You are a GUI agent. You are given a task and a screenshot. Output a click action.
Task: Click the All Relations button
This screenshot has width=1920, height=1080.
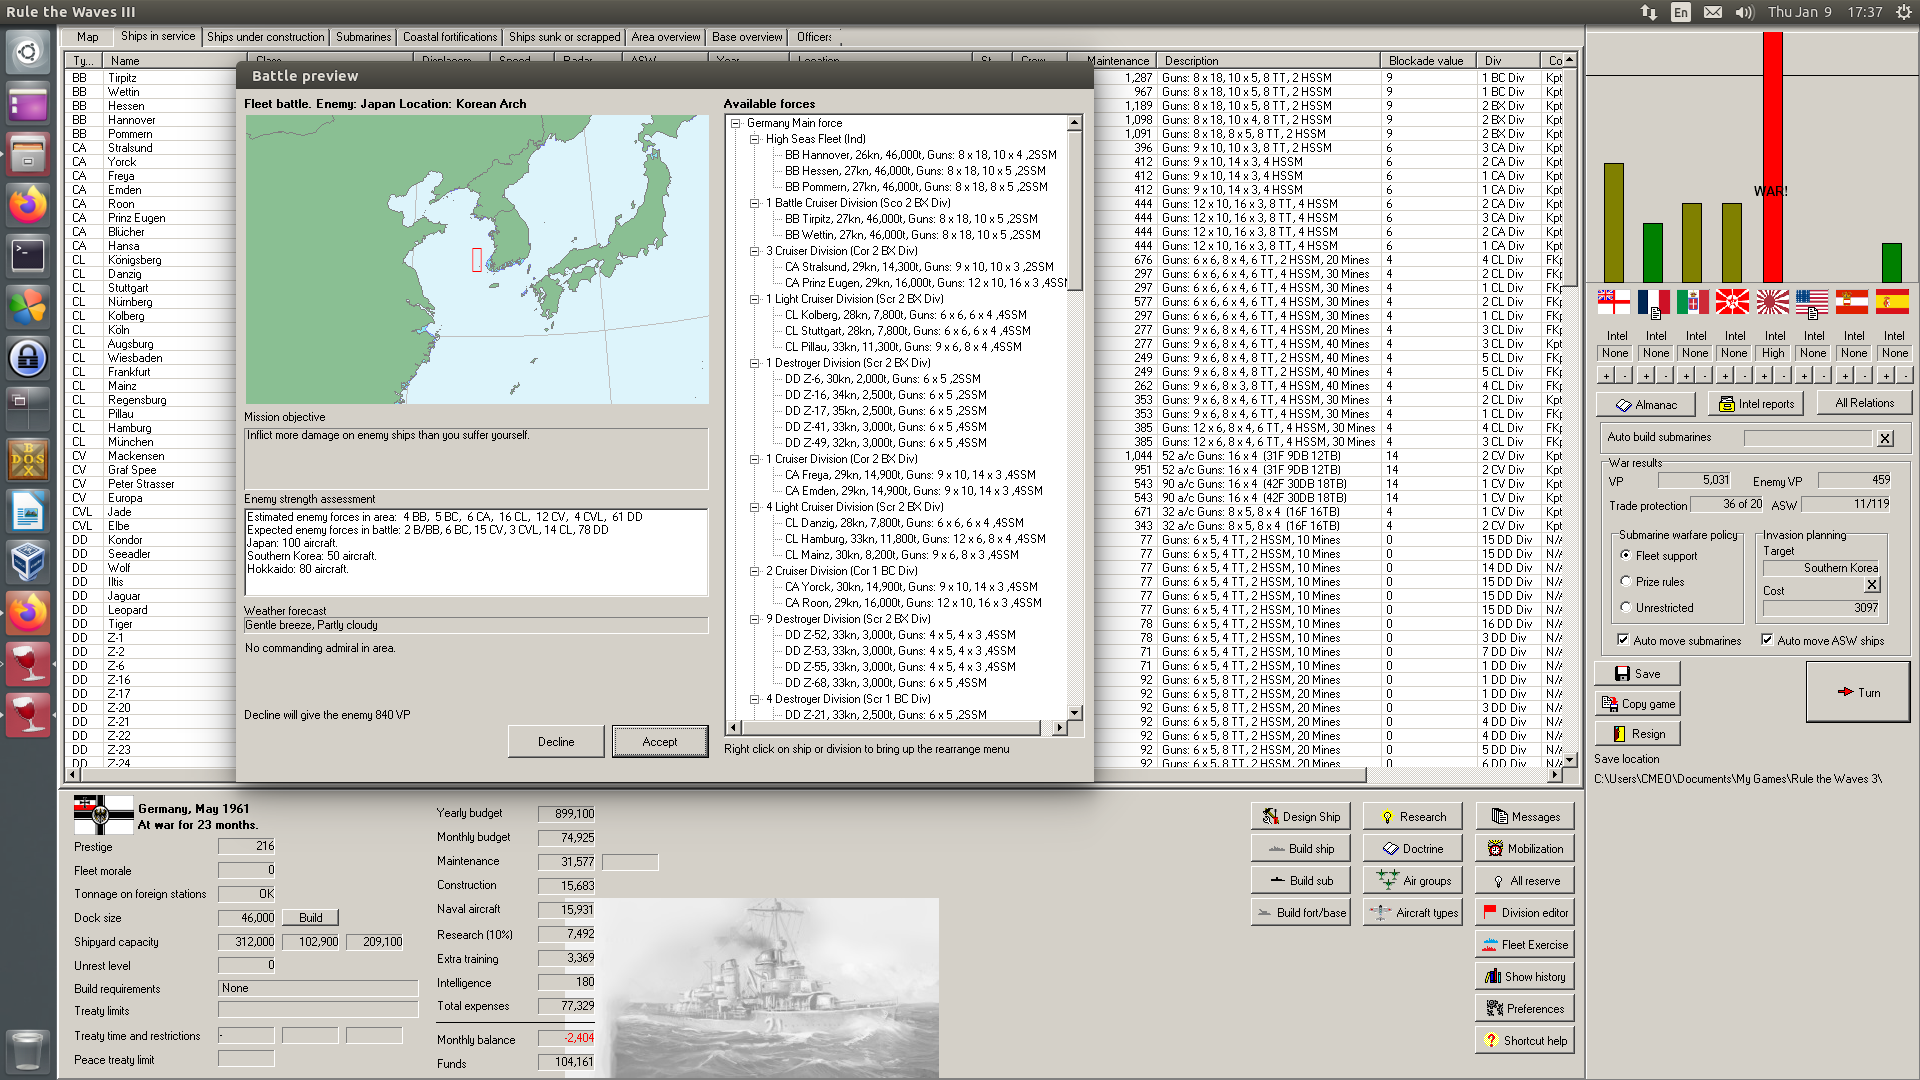[x=1865, y=403]
